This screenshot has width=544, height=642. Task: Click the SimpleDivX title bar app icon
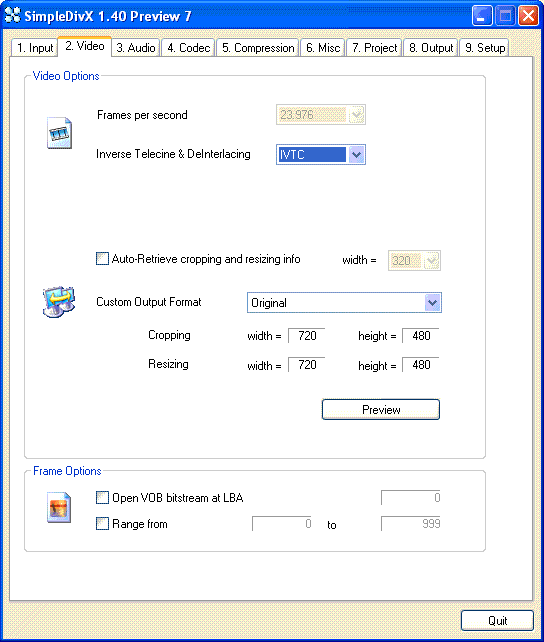(x=12, y=16)
